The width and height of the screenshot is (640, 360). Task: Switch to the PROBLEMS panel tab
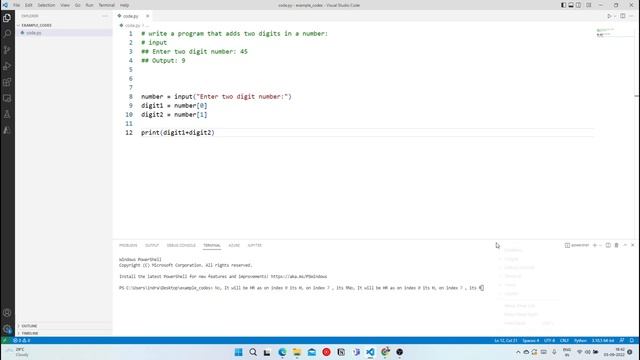tap(128, 245)
